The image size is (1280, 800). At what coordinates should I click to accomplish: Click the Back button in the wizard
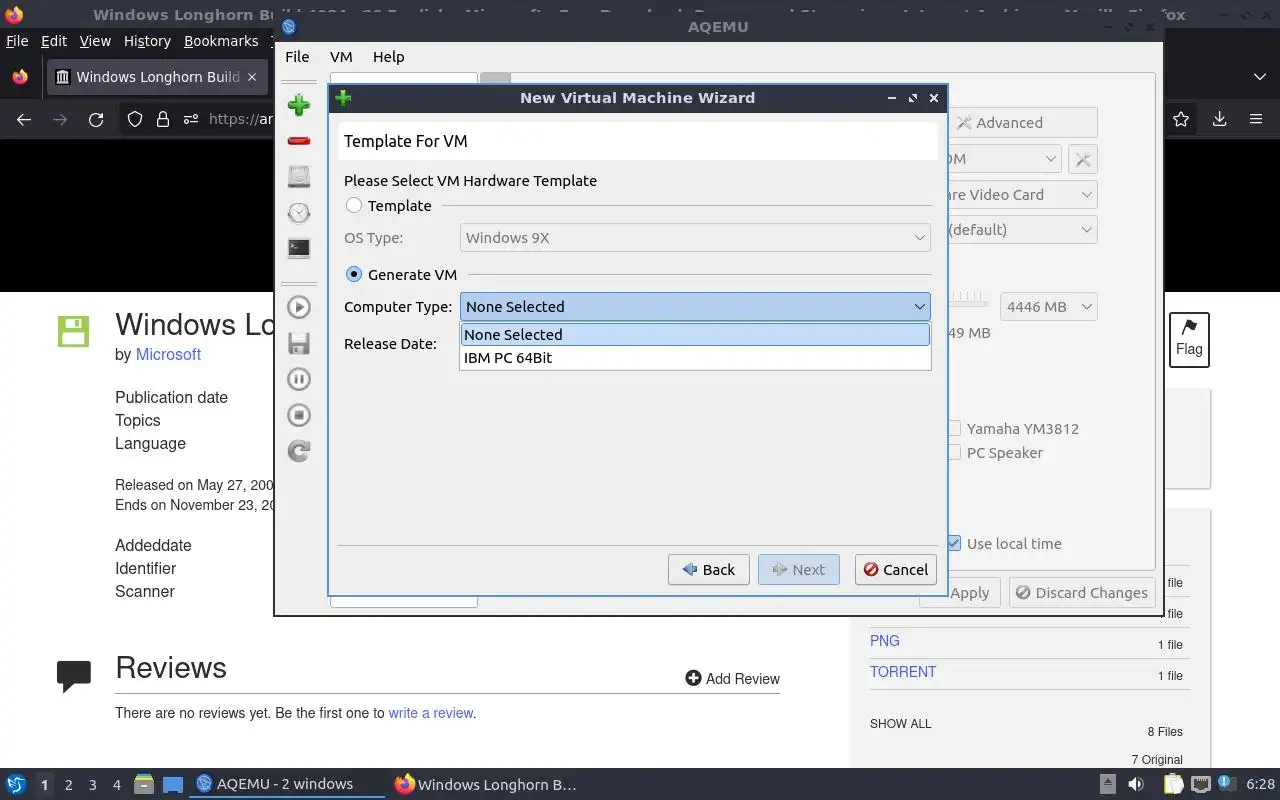708,569
